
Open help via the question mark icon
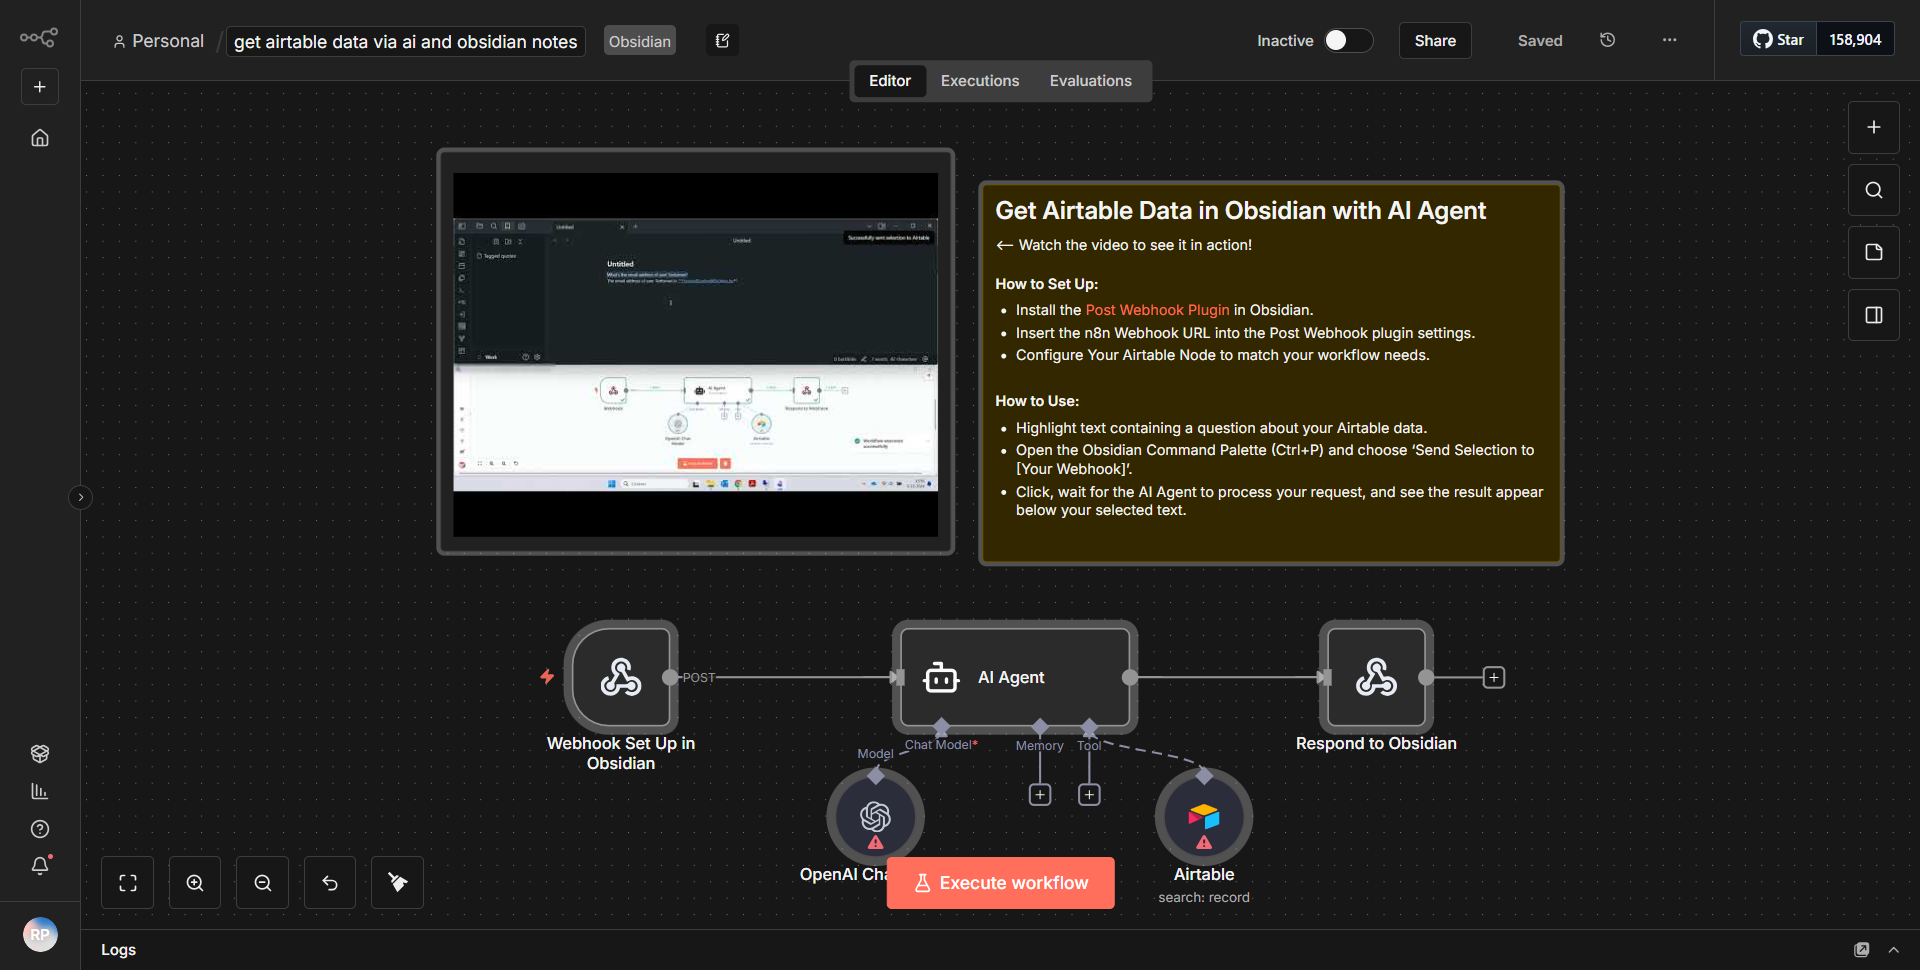(40, 829)
